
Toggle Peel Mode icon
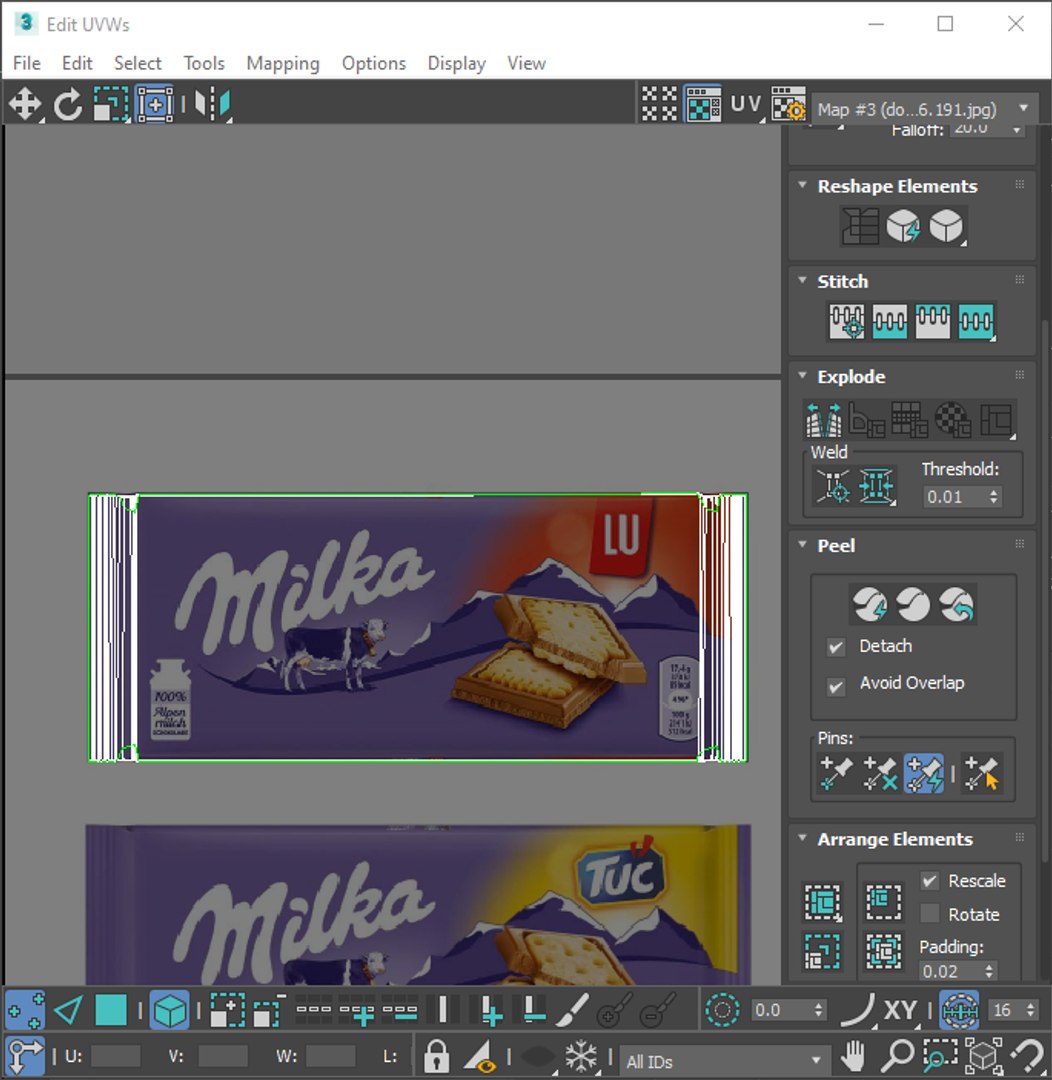(x=914, y=605)
